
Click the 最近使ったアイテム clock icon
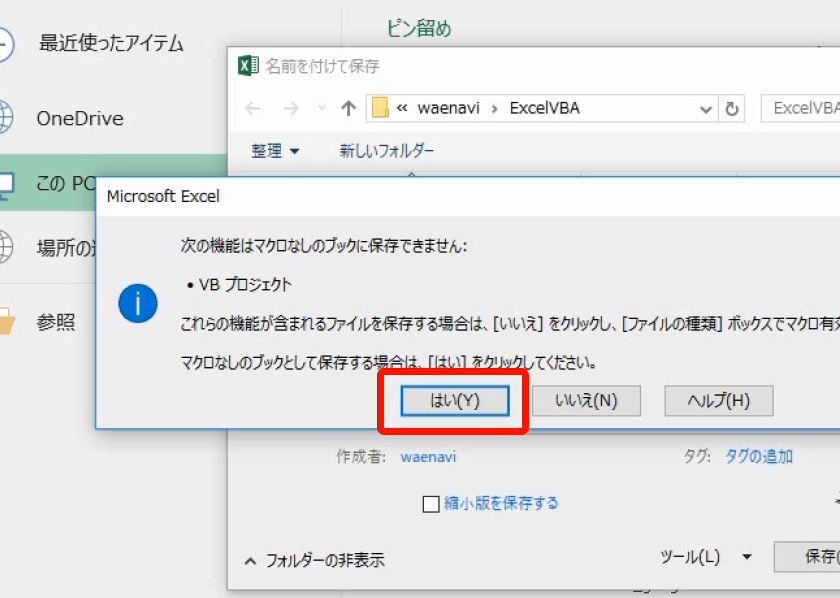[6, 43]
